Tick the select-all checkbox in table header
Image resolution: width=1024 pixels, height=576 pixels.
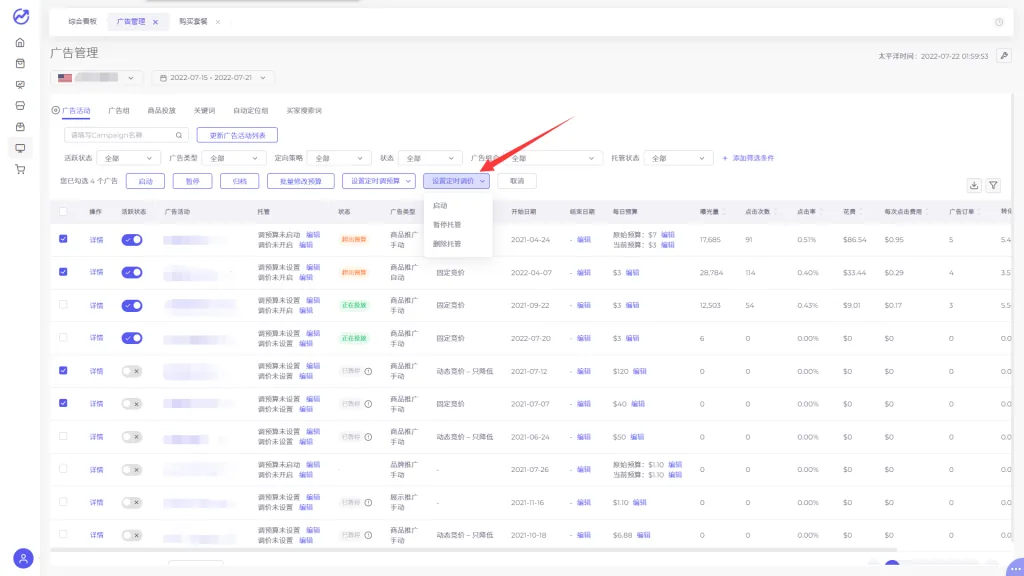point(63,212)
